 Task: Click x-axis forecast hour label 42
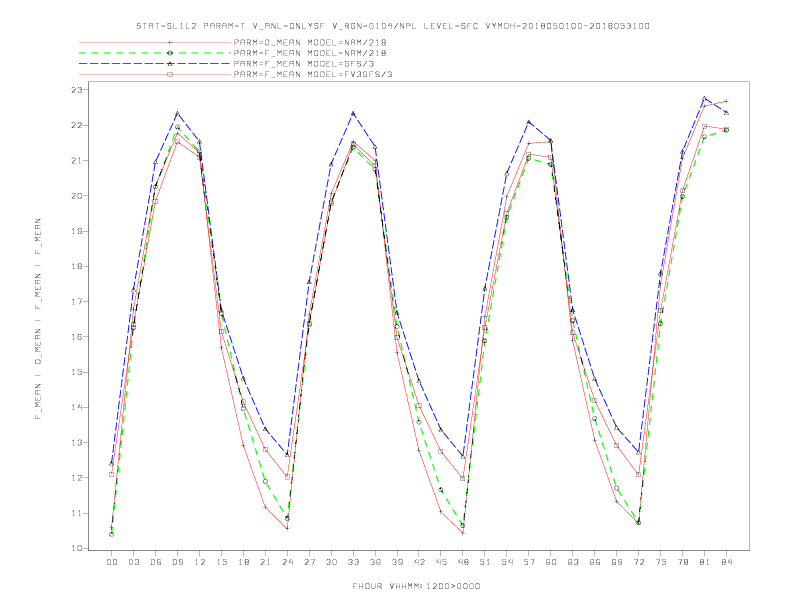tap(419, 562)
